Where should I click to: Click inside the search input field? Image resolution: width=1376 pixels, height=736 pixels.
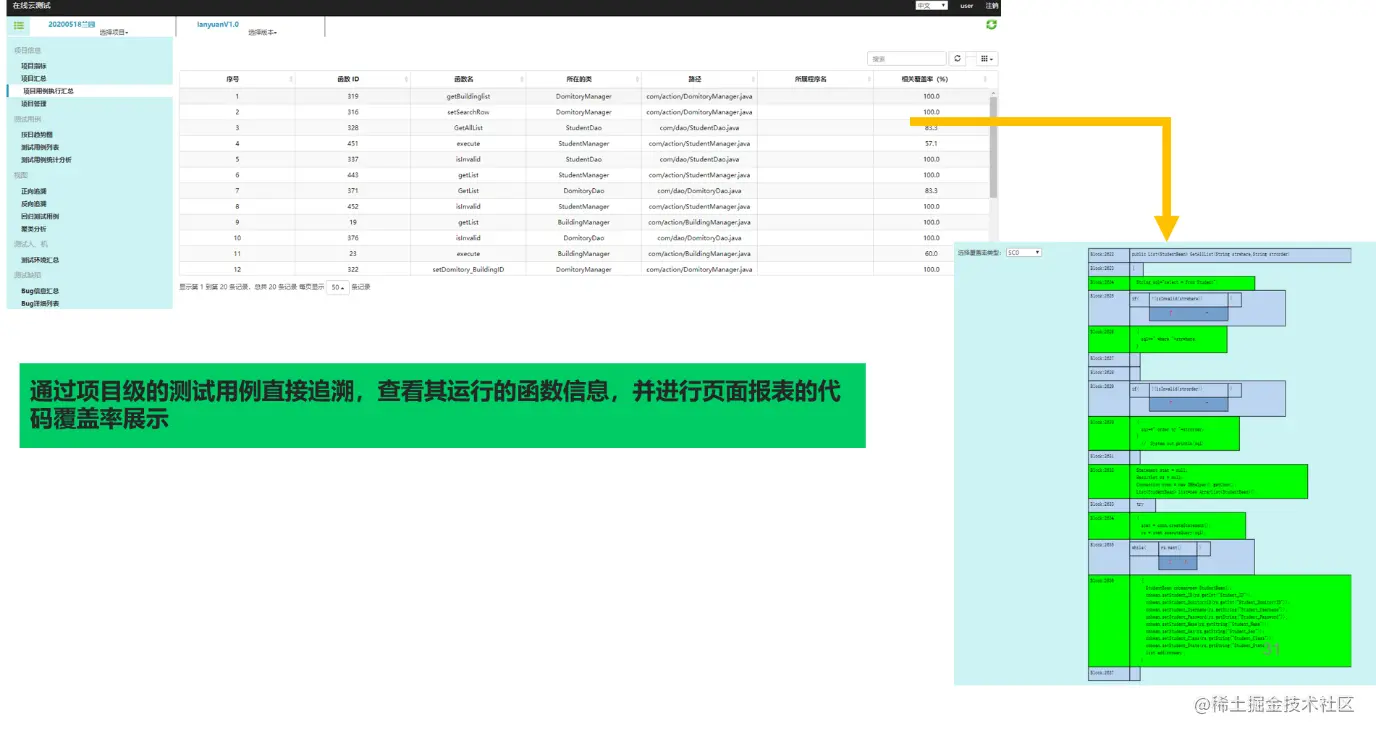[x=905, y=58]
